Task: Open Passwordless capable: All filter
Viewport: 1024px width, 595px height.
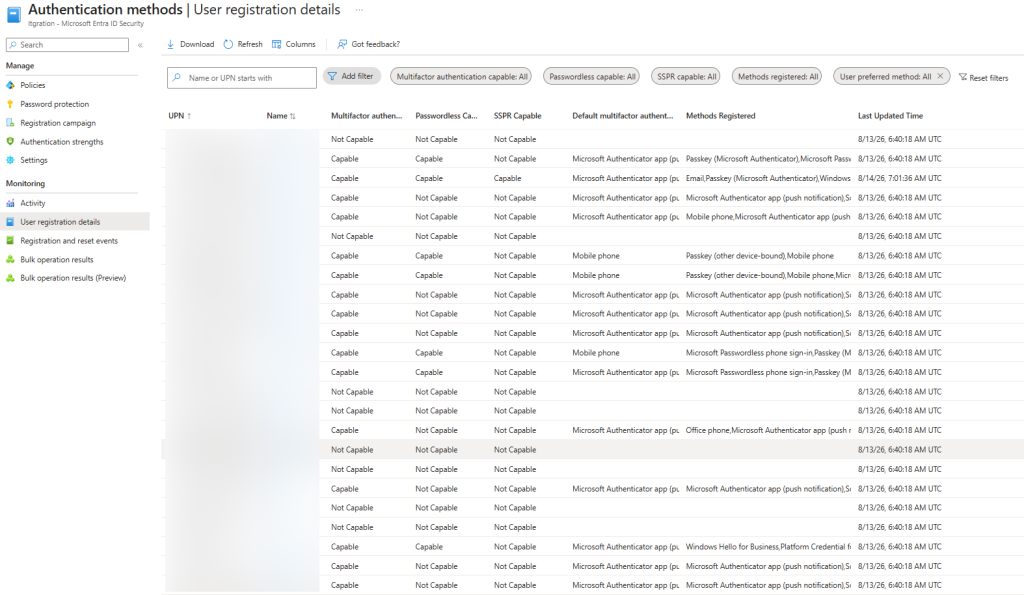Action: pos(592,76)
